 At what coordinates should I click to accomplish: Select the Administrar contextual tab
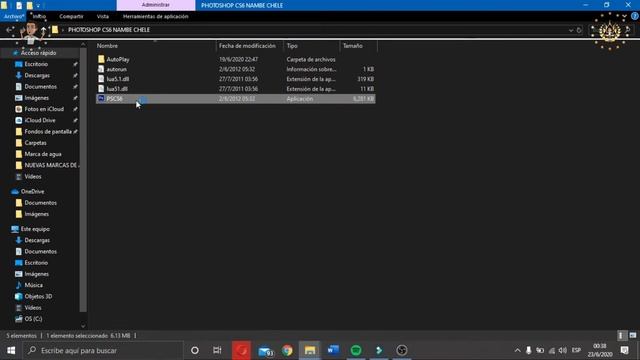click(156, 5)
